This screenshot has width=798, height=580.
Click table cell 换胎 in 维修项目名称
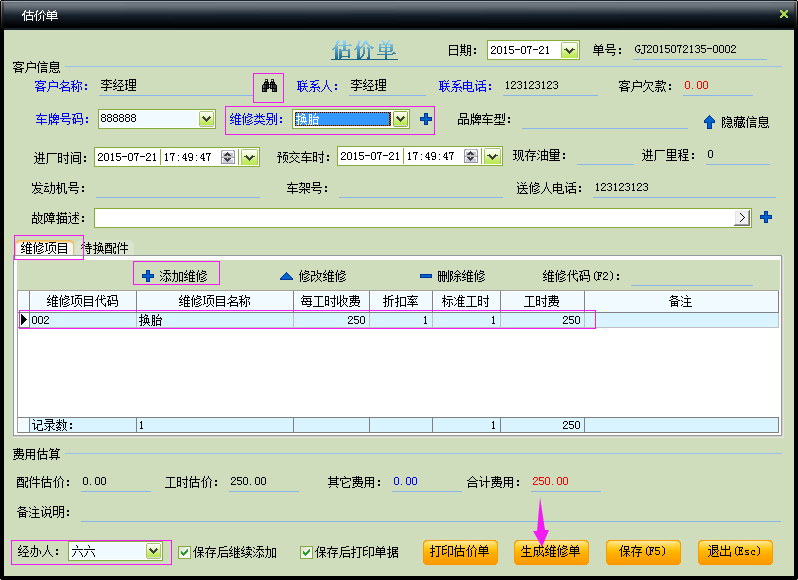(215, 320)
